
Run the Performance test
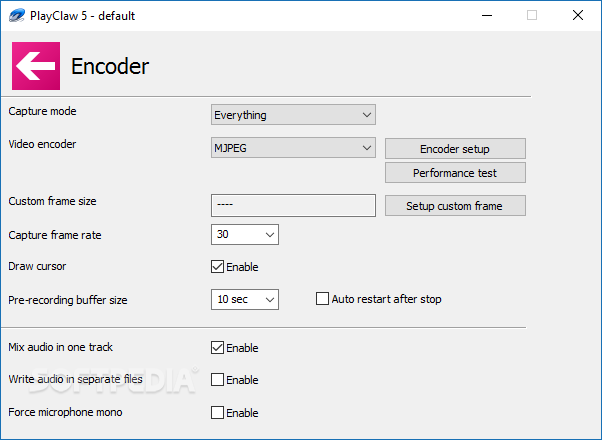[x=455, y=173]
